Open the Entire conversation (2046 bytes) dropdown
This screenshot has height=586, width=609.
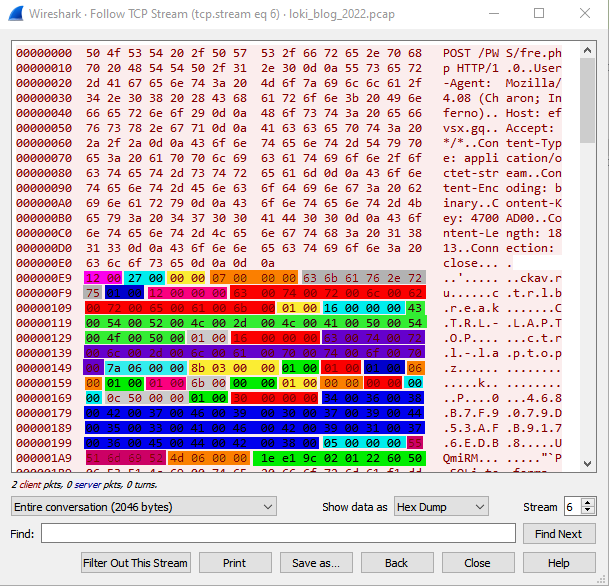click(x=143, y=507)
